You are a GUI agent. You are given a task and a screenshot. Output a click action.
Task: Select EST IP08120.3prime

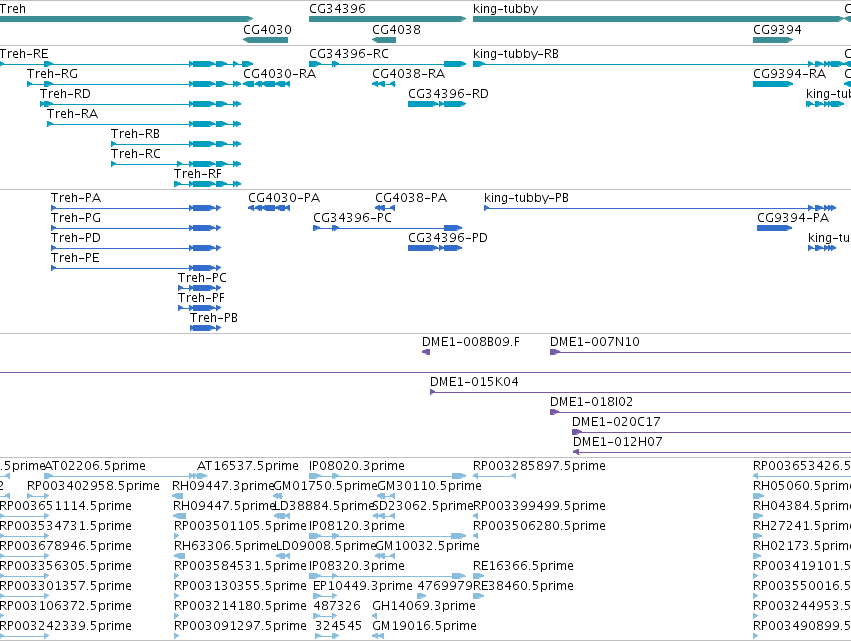tap(357, 526)
